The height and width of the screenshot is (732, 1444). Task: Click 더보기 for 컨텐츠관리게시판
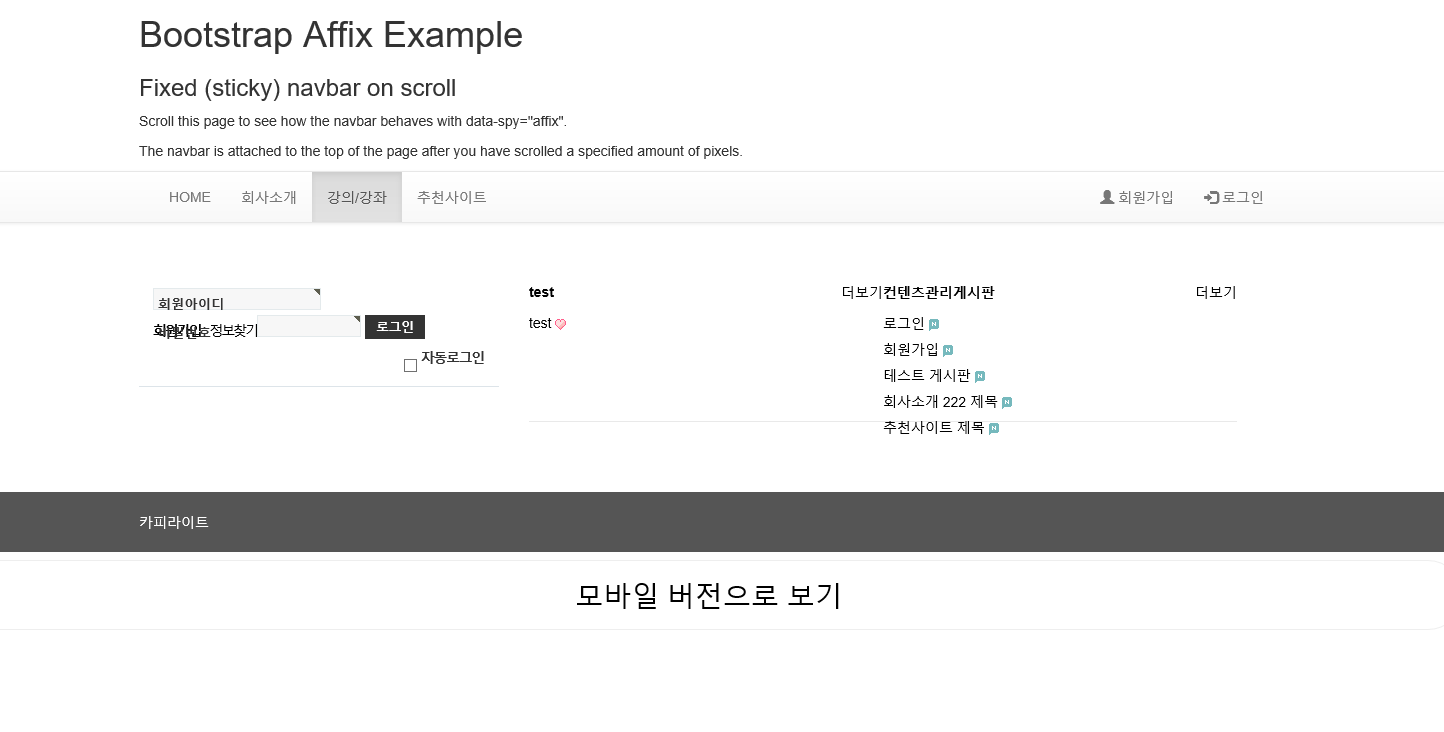[x=1216, y=292]
